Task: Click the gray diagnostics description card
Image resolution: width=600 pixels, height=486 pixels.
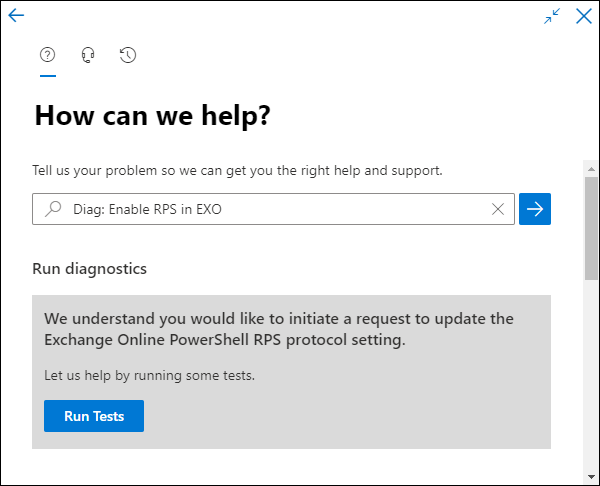Action: [x=292, y=372]
